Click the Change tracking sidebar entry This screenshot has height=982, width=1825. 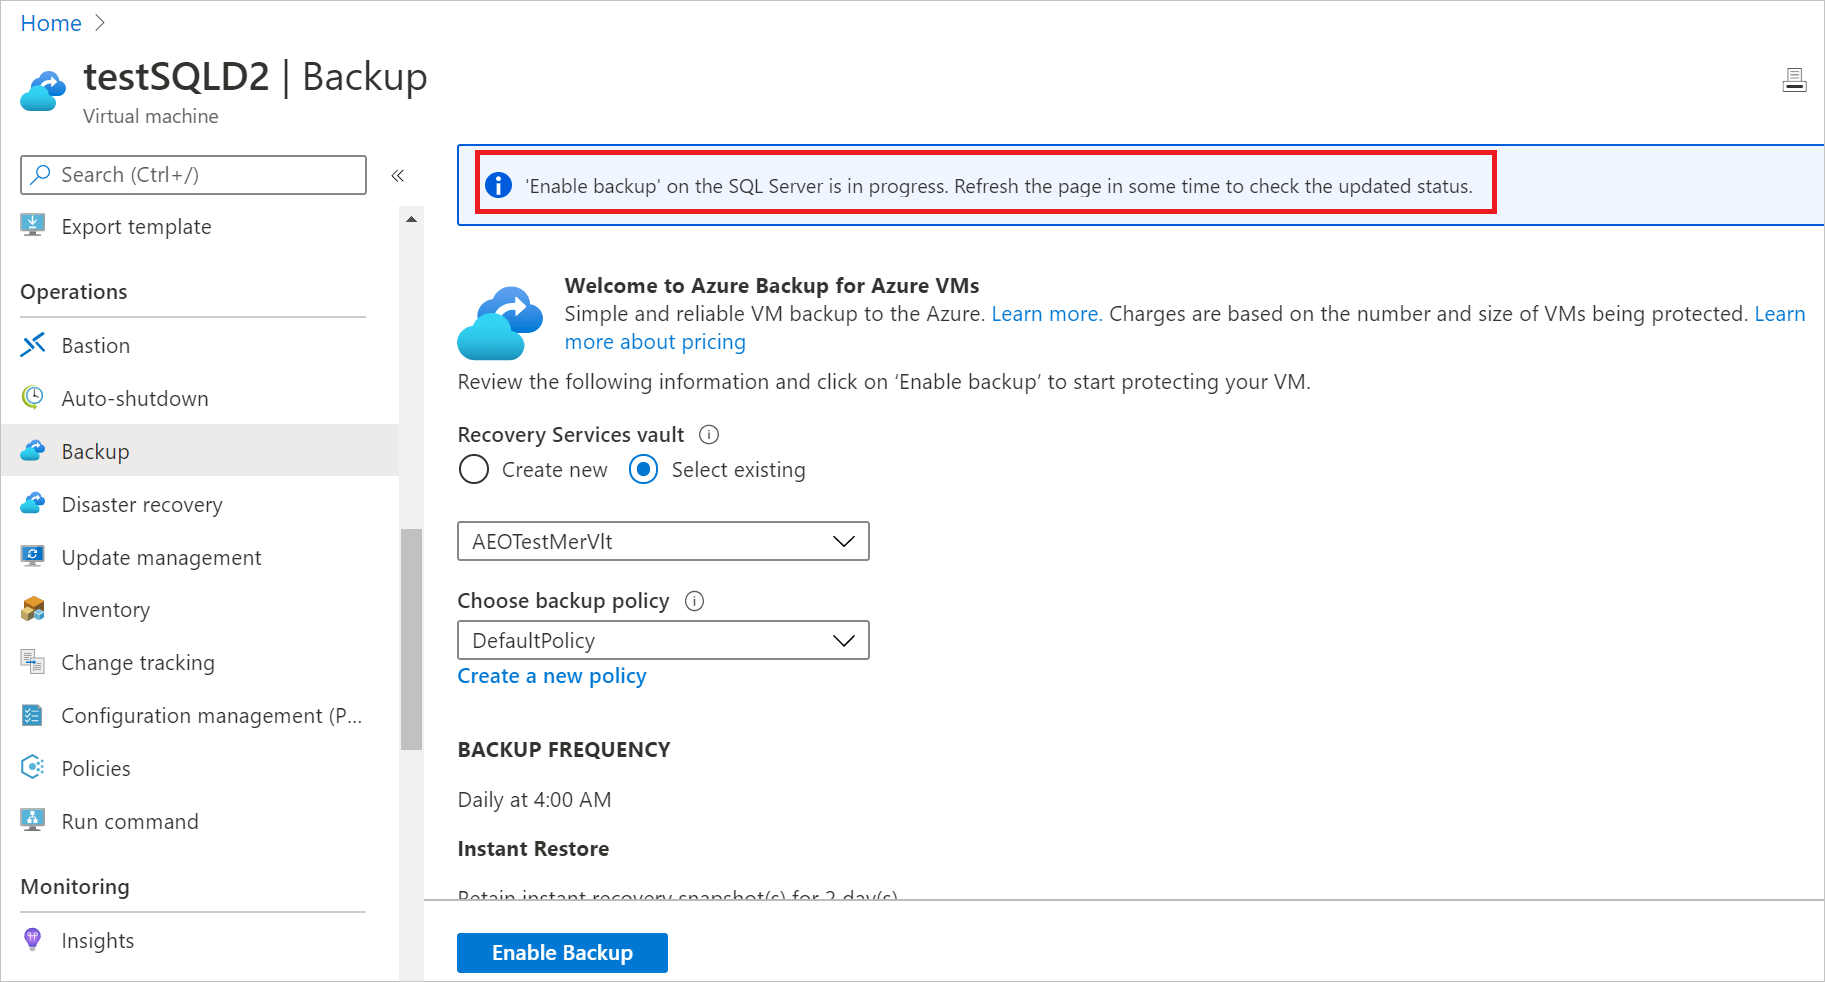coord(137,662)
